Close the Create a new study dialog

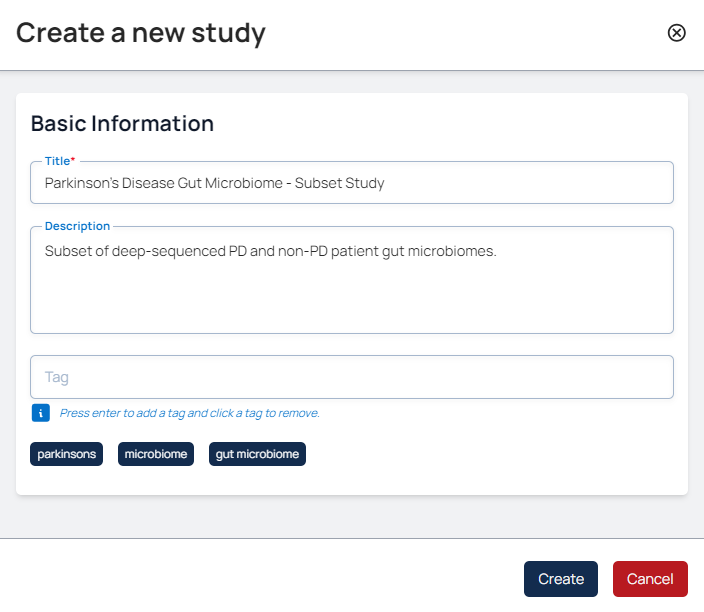(677, 33)
